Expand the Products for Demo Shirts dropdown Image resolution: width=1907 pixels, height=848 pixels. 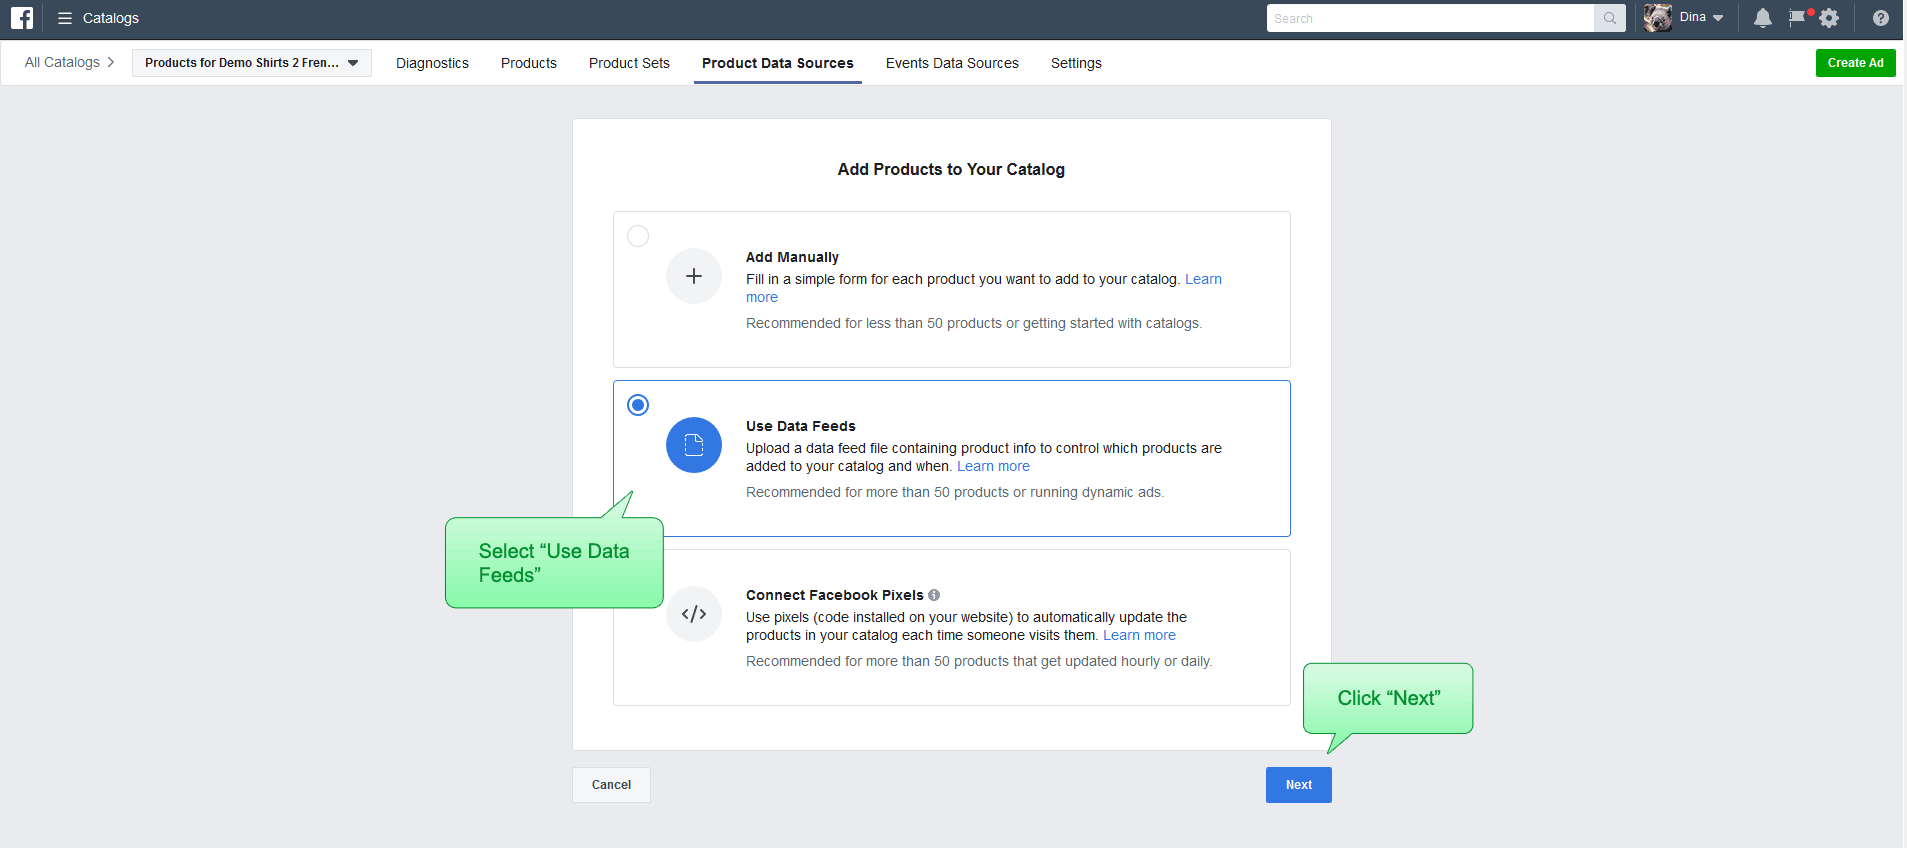[252, 63]
